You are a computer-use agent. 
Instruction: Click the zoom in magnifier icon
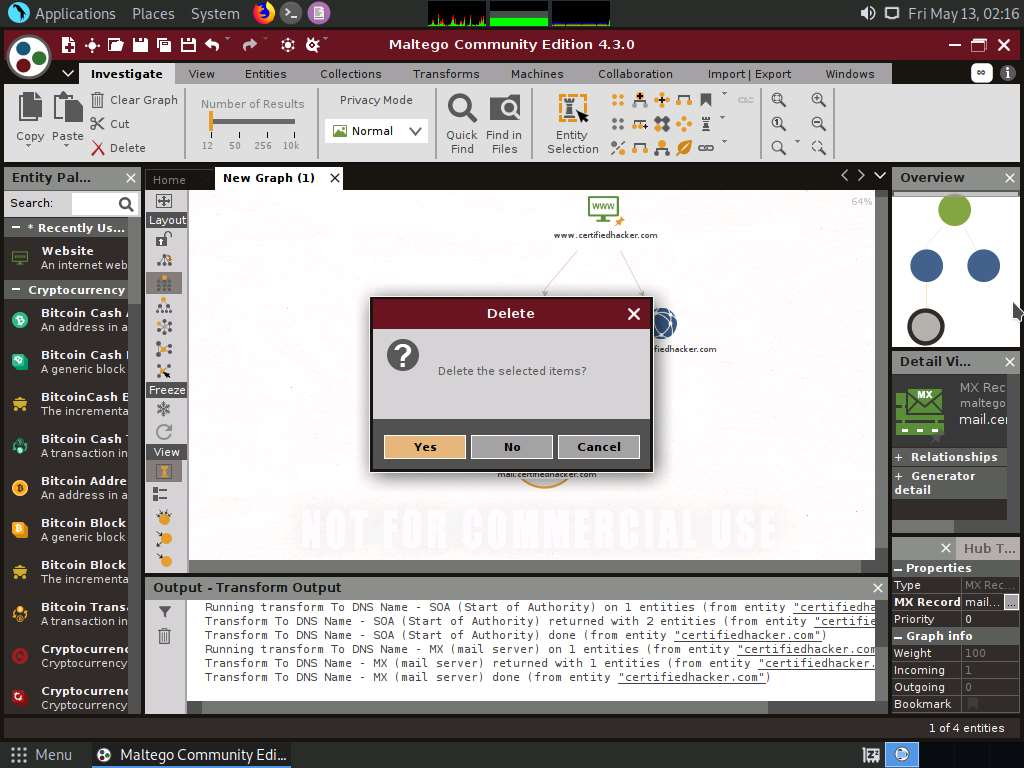click(x=818, y=100)
